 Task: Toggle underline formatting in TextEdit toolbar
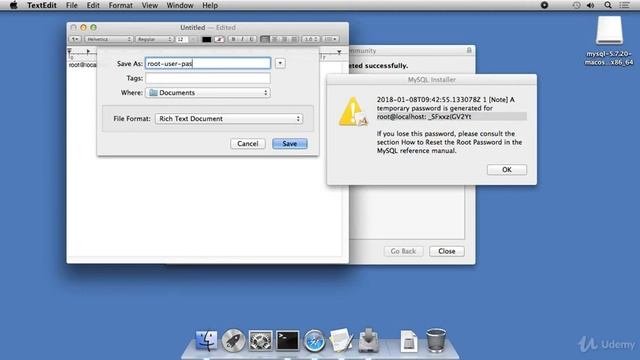(x=251, y=39)
